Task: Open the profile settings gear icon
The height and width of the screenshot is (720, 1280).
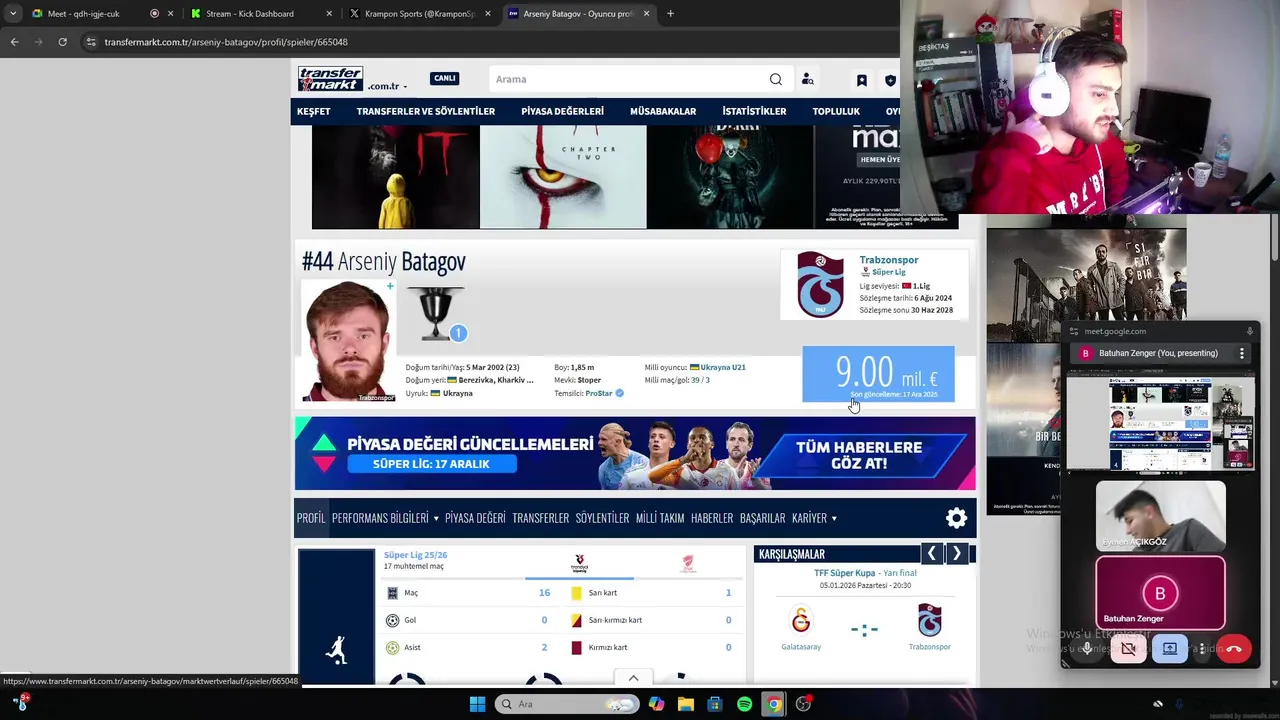Action: click(956, 518)
